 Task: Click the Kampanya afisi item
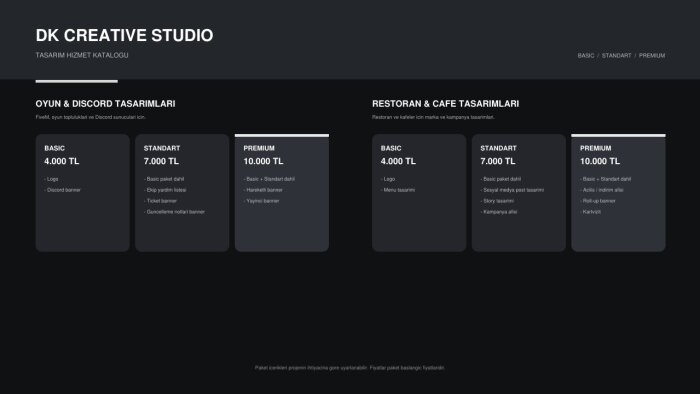point(499,212)
